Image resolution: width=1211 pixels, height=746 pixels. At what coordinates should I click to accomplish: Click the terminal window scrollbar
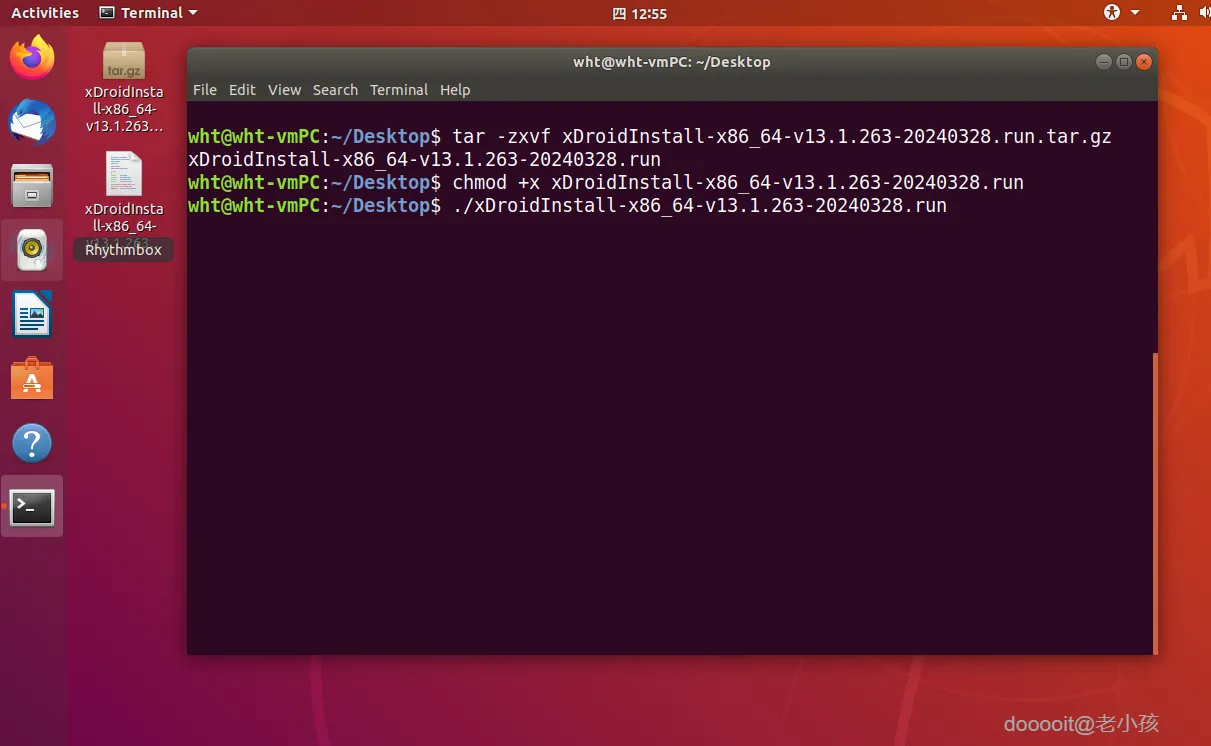click(1155, 503)
